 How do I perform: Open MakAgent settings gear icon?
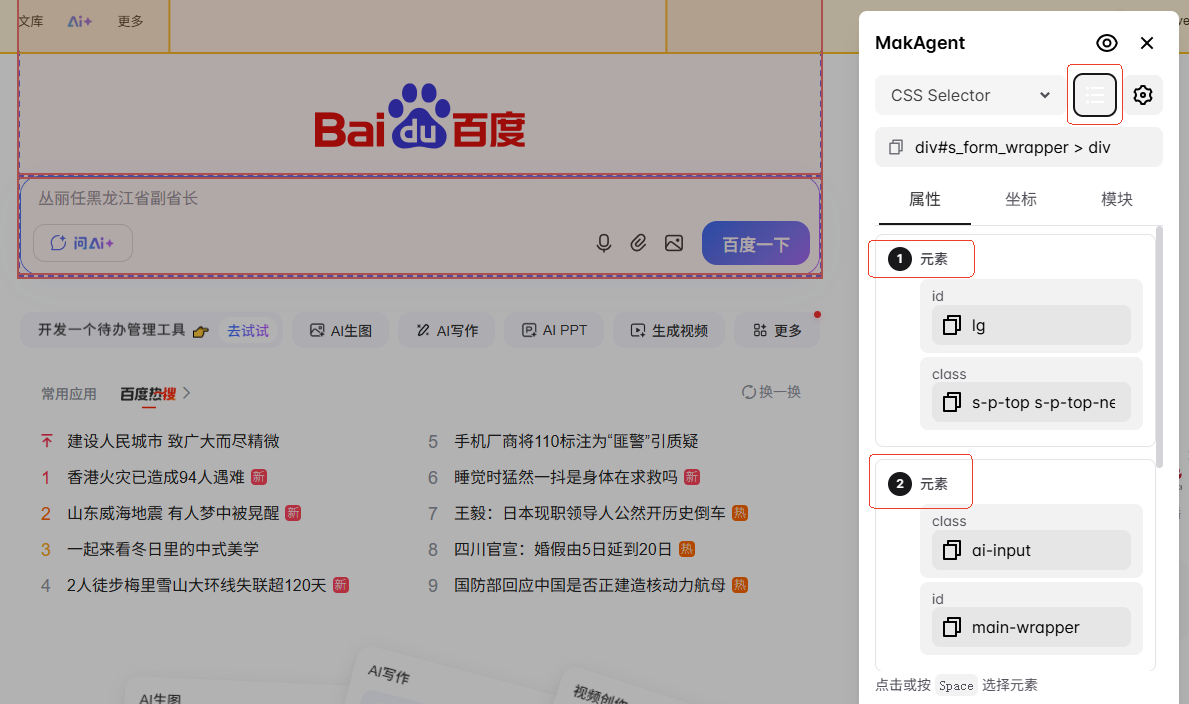pos(1143,95)
